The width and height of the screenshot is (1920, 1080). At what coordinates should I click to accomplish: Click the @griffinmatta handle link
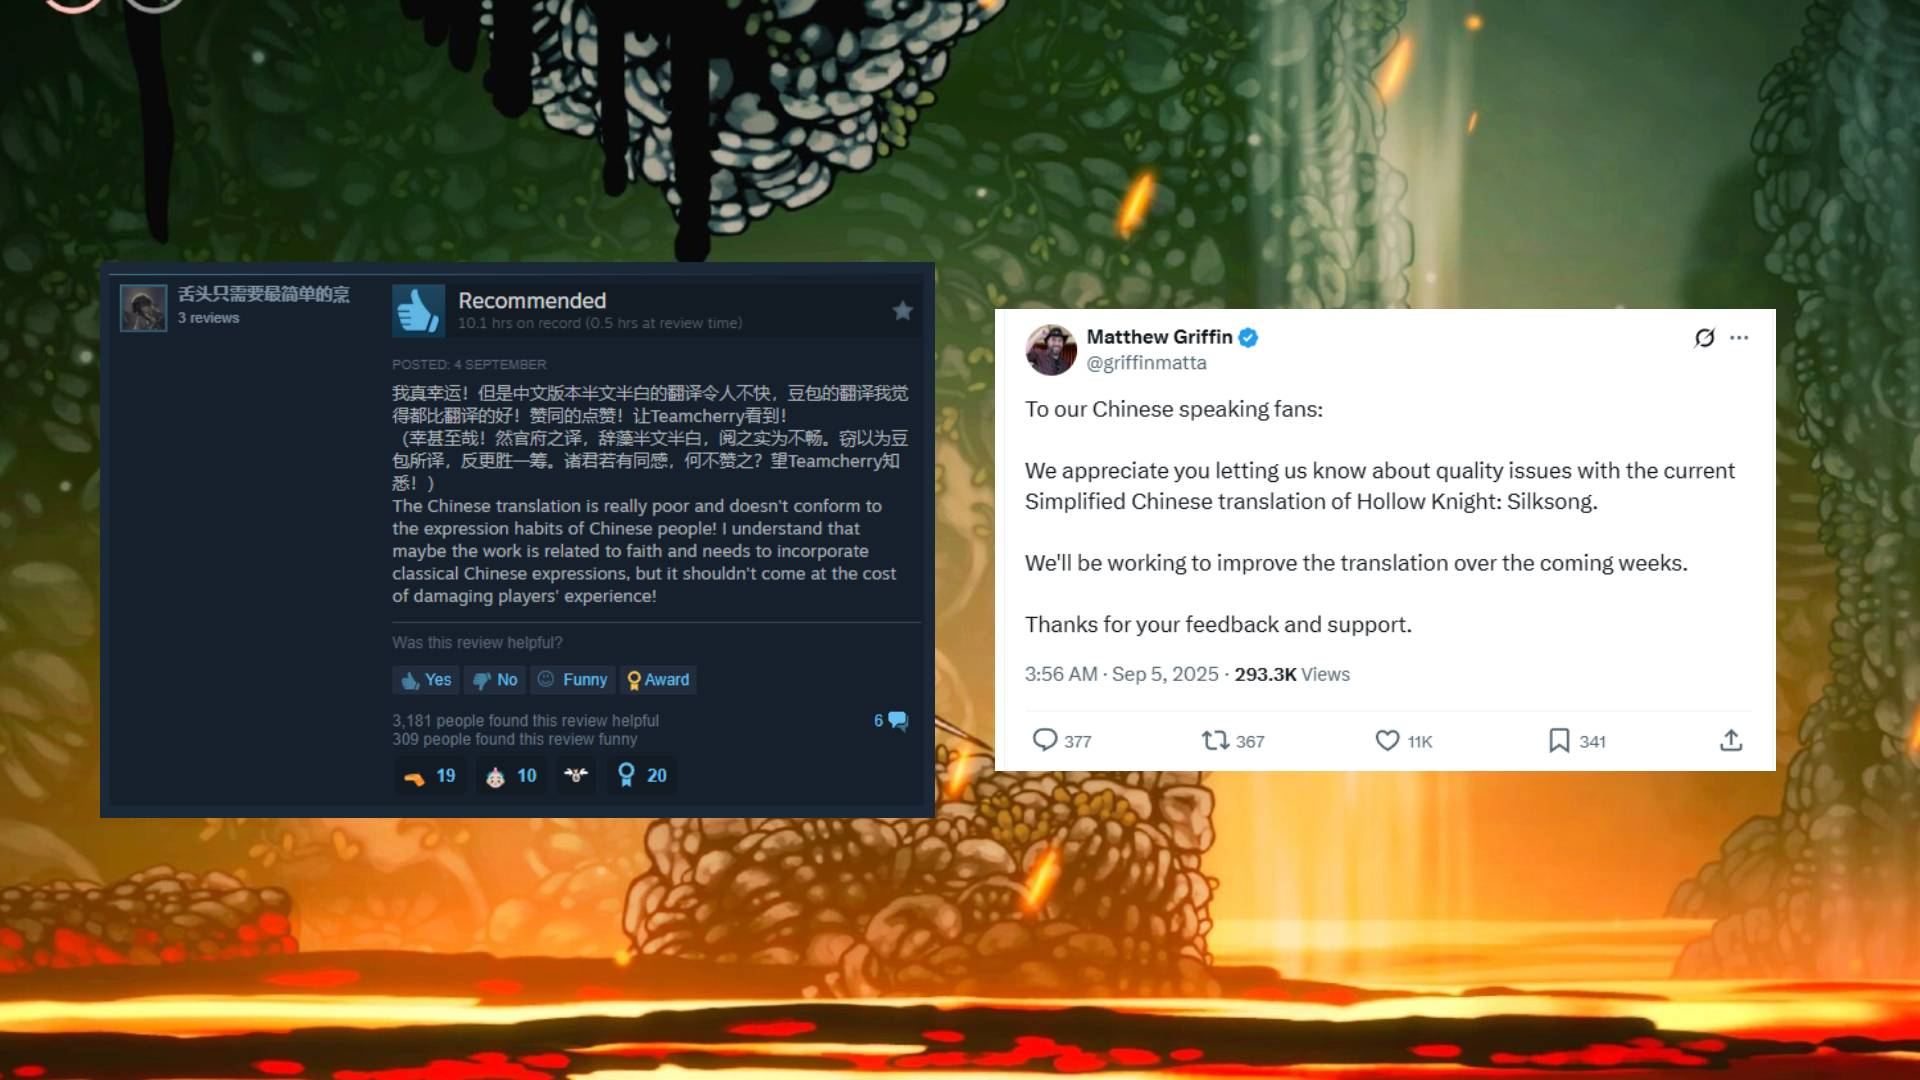click(1146, 363)
